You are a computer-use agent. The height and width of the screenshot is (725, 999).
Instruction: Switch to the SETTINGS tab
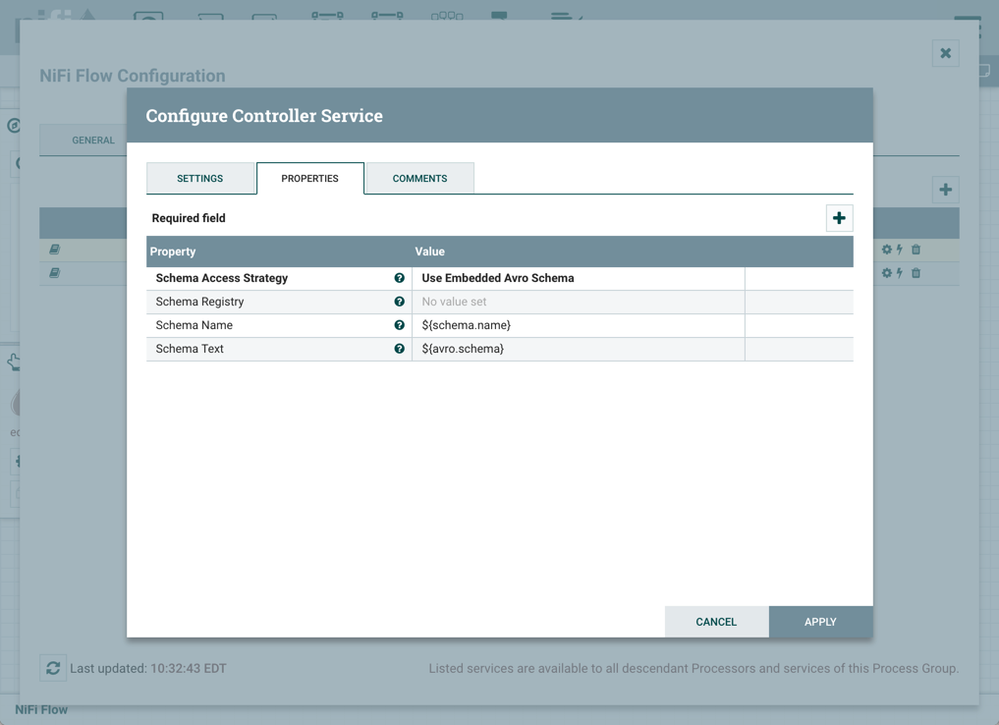pyautogui.click(x=200, y=178)
